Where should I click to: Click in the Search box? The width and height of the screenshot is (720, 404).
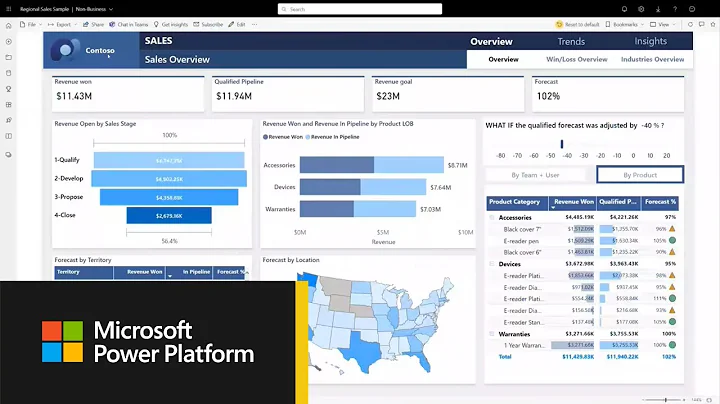[x=360, y=9]
